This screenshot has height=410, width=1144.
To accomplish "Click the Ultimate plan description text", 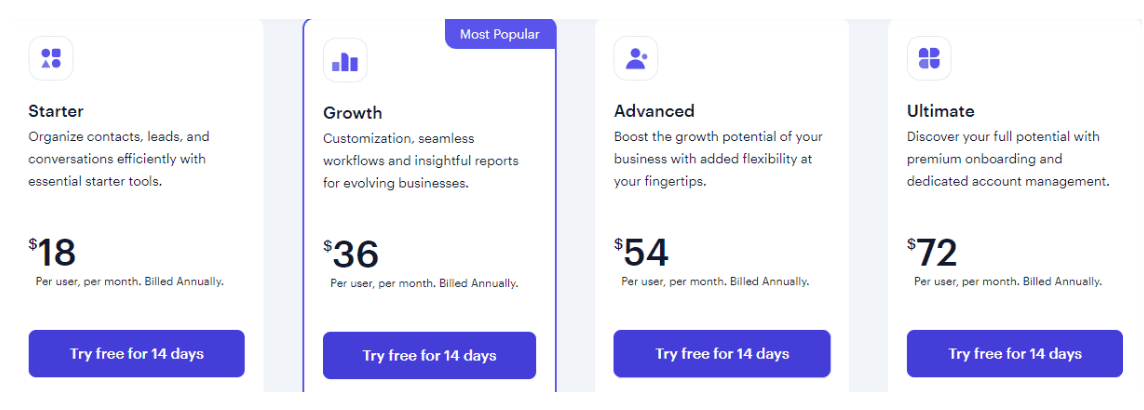I will pos(1008,158).
